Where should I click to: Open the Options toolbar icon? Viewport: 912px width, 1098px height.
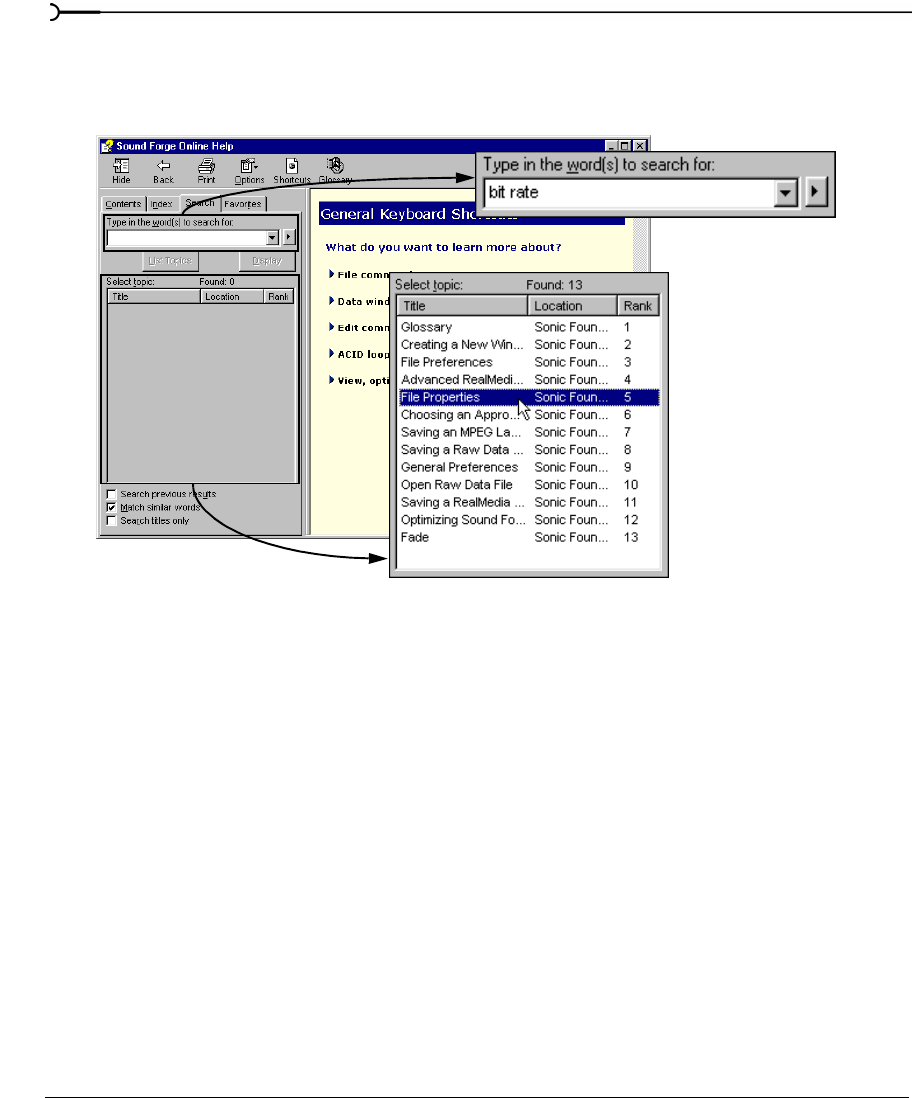[249, 170]
